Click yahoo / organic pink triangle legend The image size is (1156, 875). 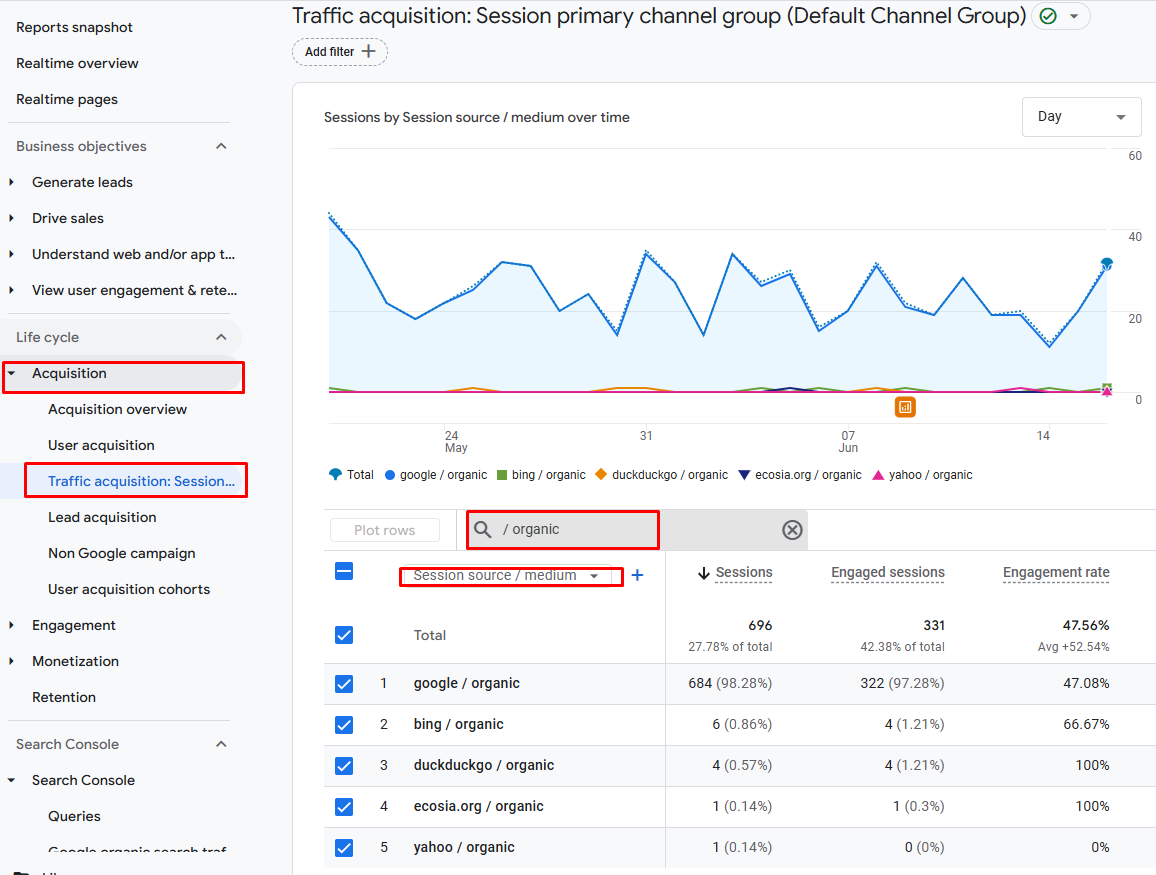[877, 475]
